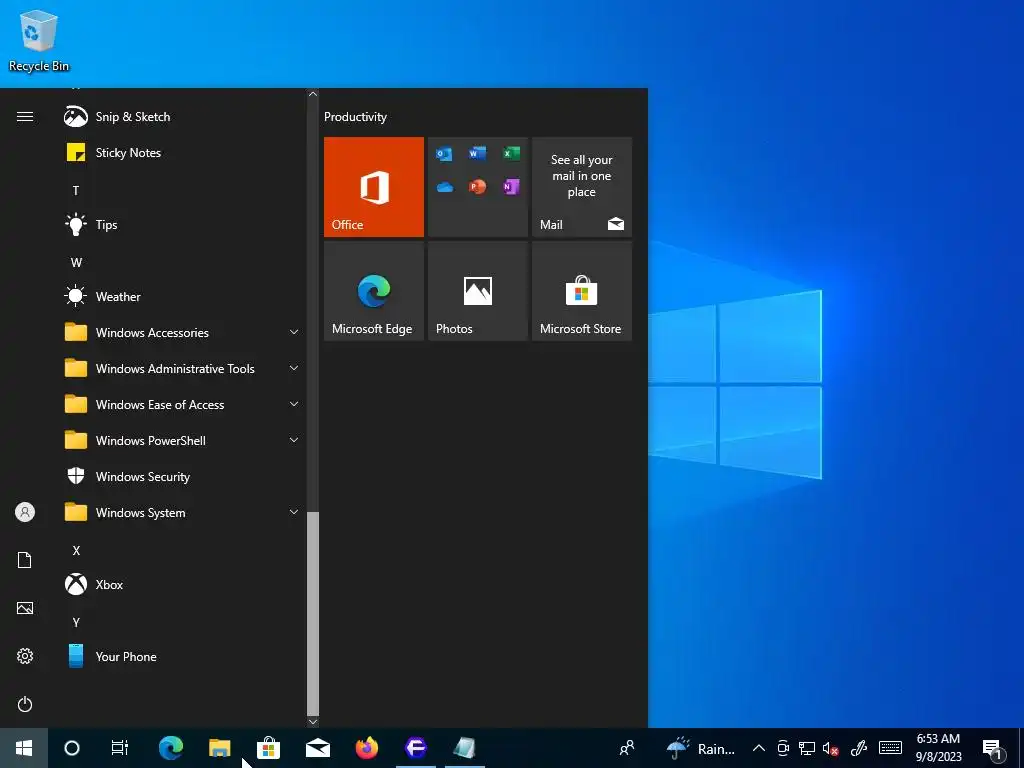This screenshot has height=768, width=1024.
Task: Open Documents from Start sidebar
Action: (25, 560)
